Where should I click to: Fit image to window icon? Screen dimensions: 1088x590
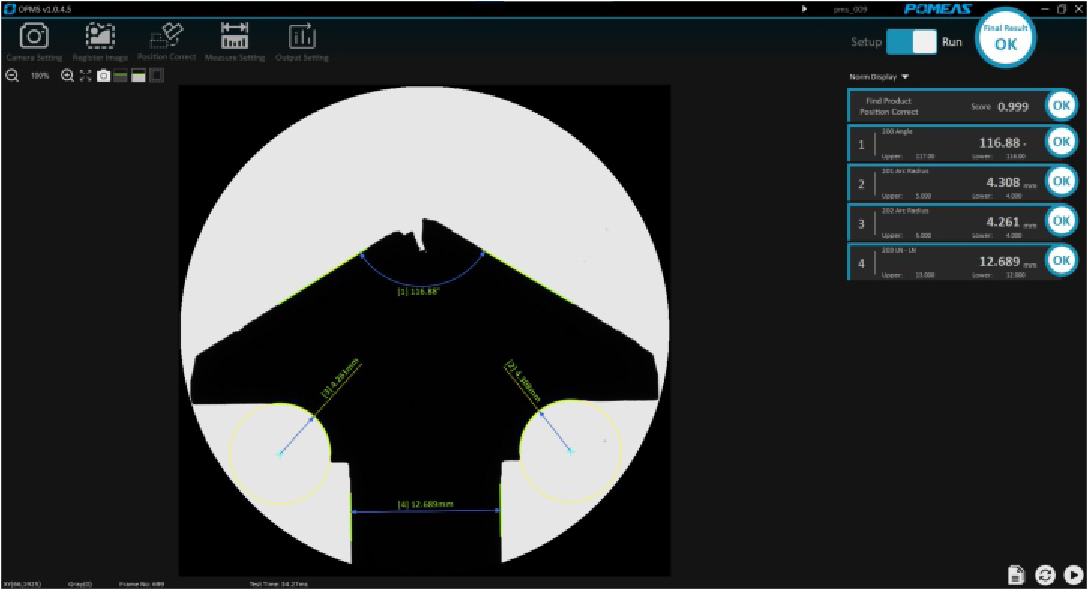tap(85, 76)
